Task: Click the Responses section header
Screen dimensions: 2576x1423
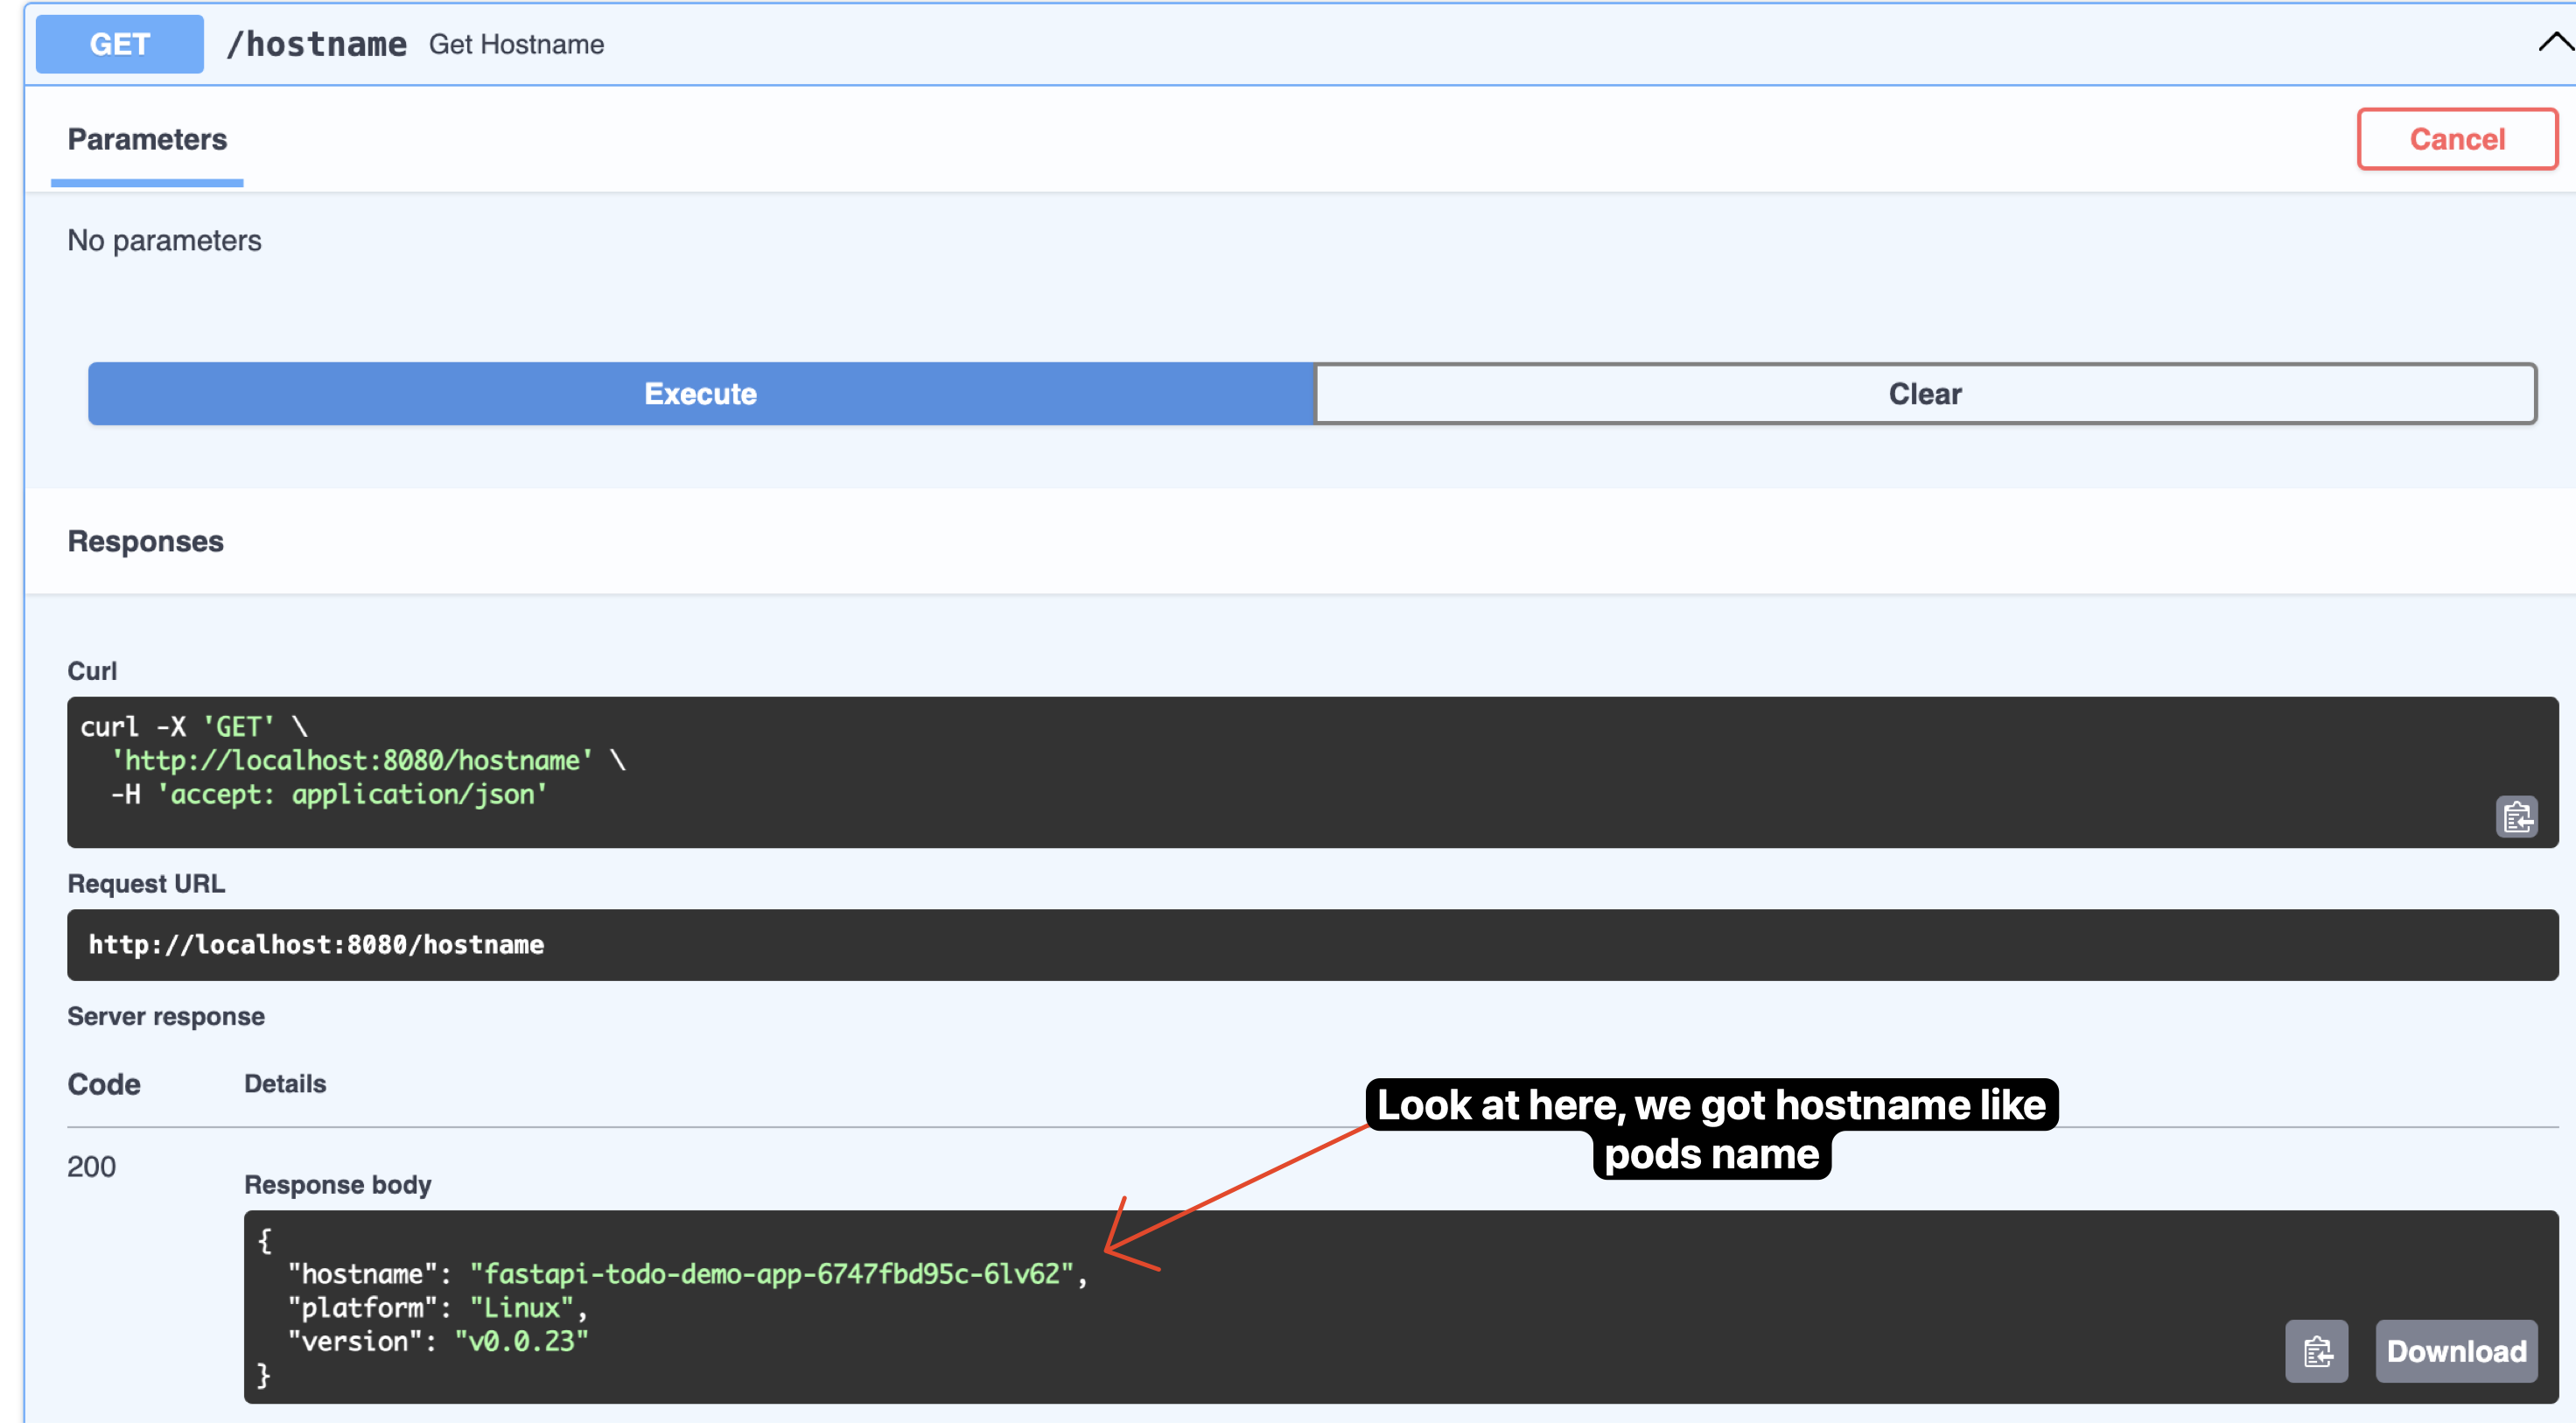Action: (145, 541)
